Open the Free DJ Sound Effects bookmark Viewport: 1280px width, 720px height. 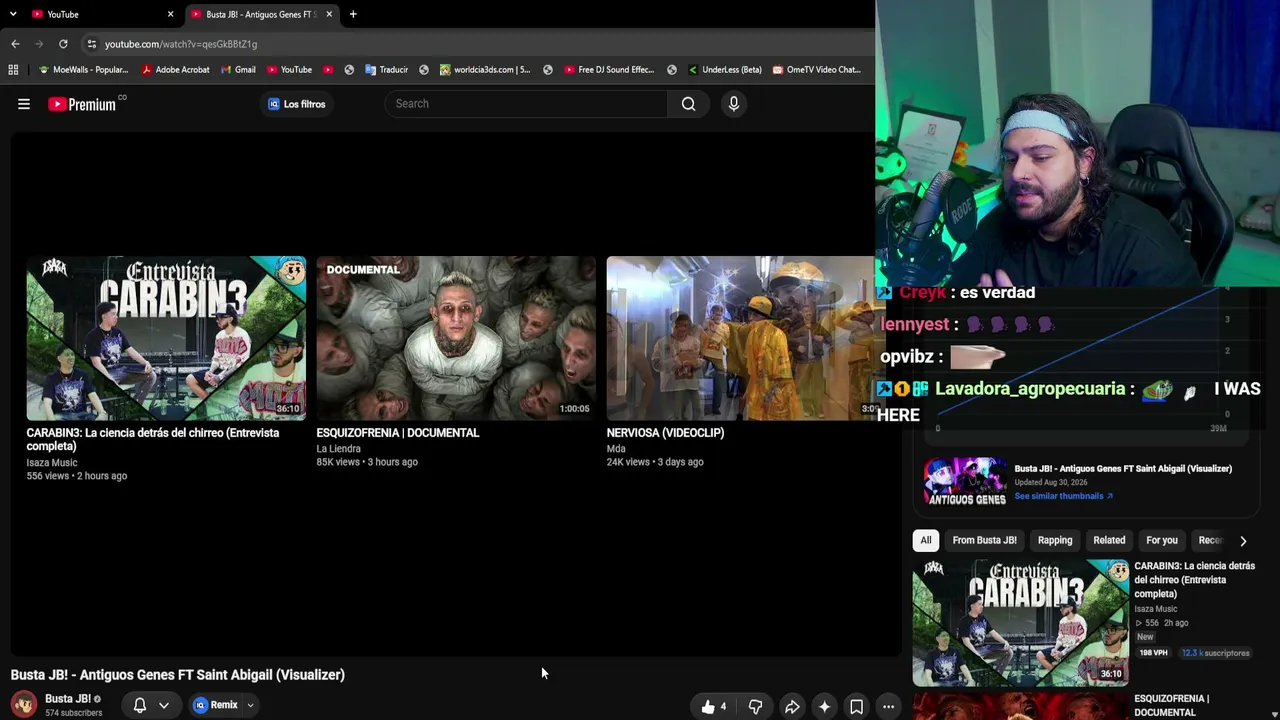pyautogui.click(x=609, y=70)
